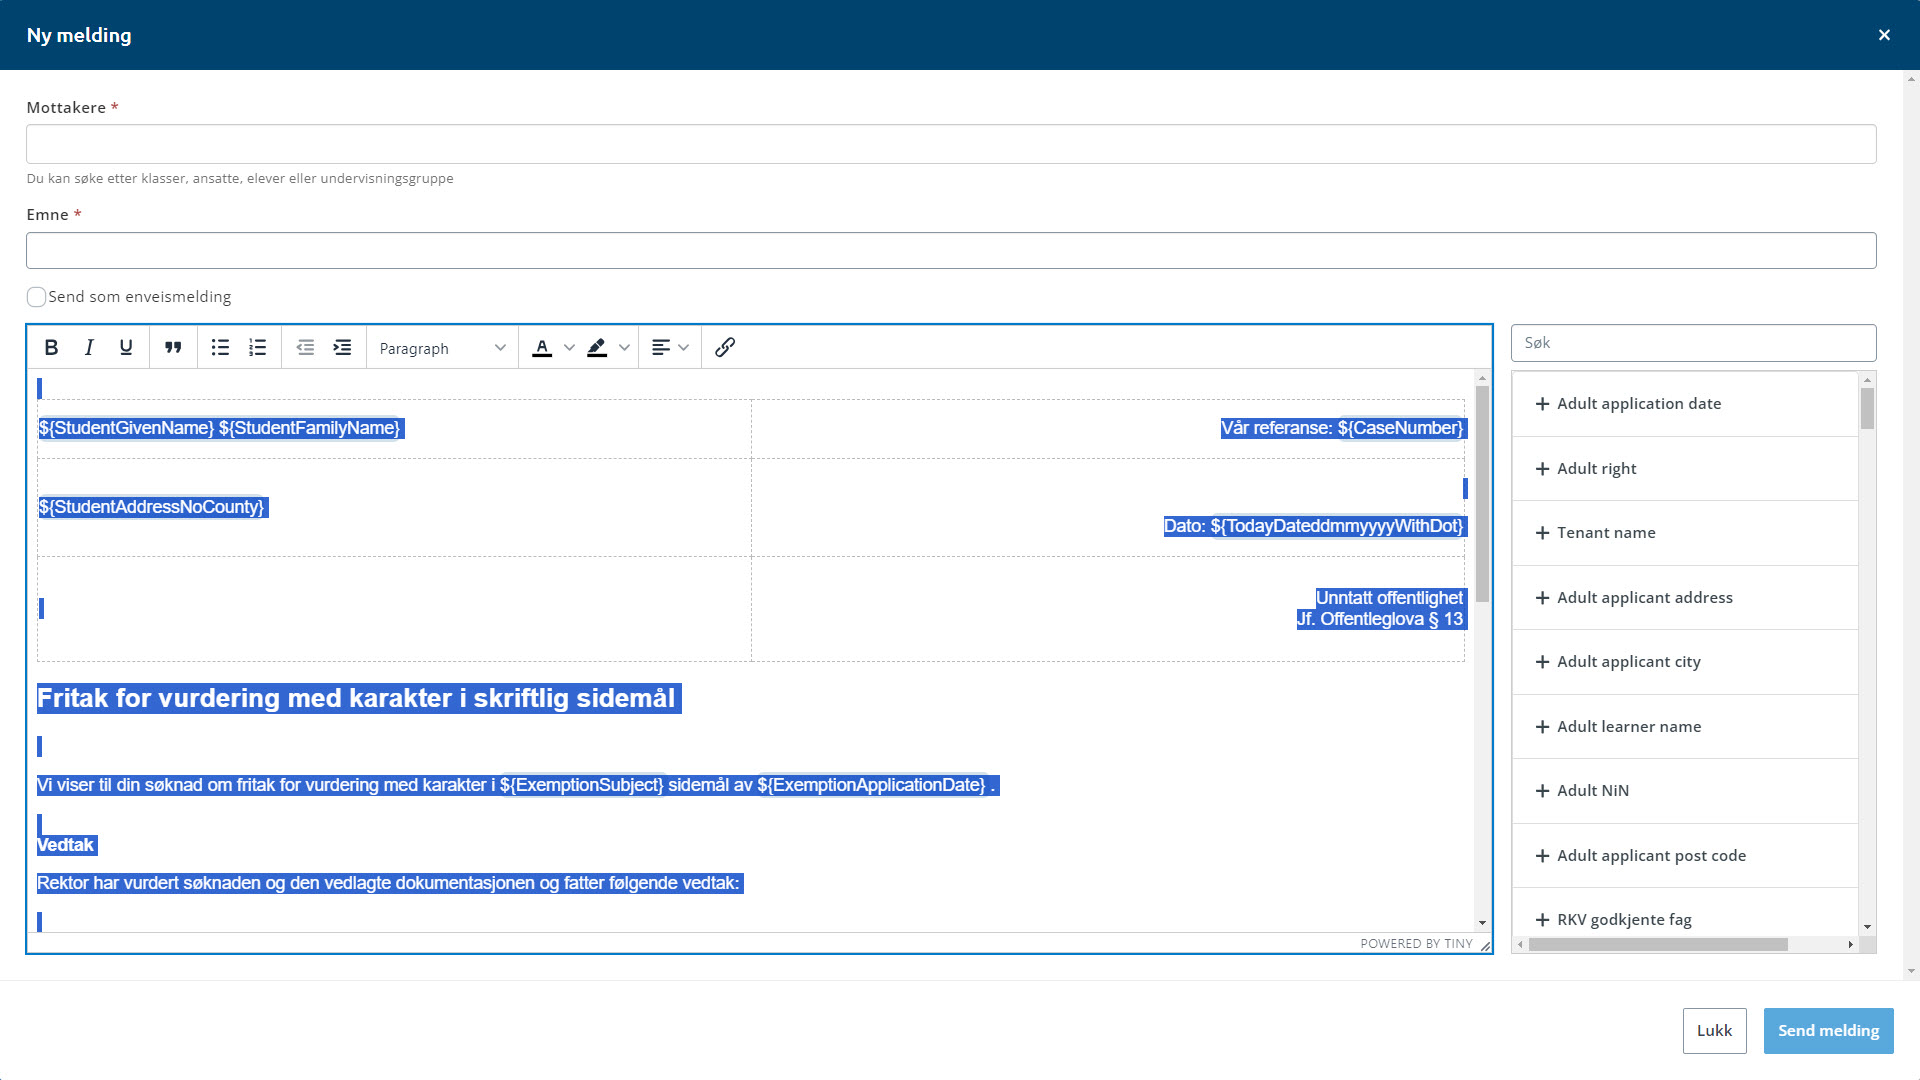Increase the text indent

342,347
